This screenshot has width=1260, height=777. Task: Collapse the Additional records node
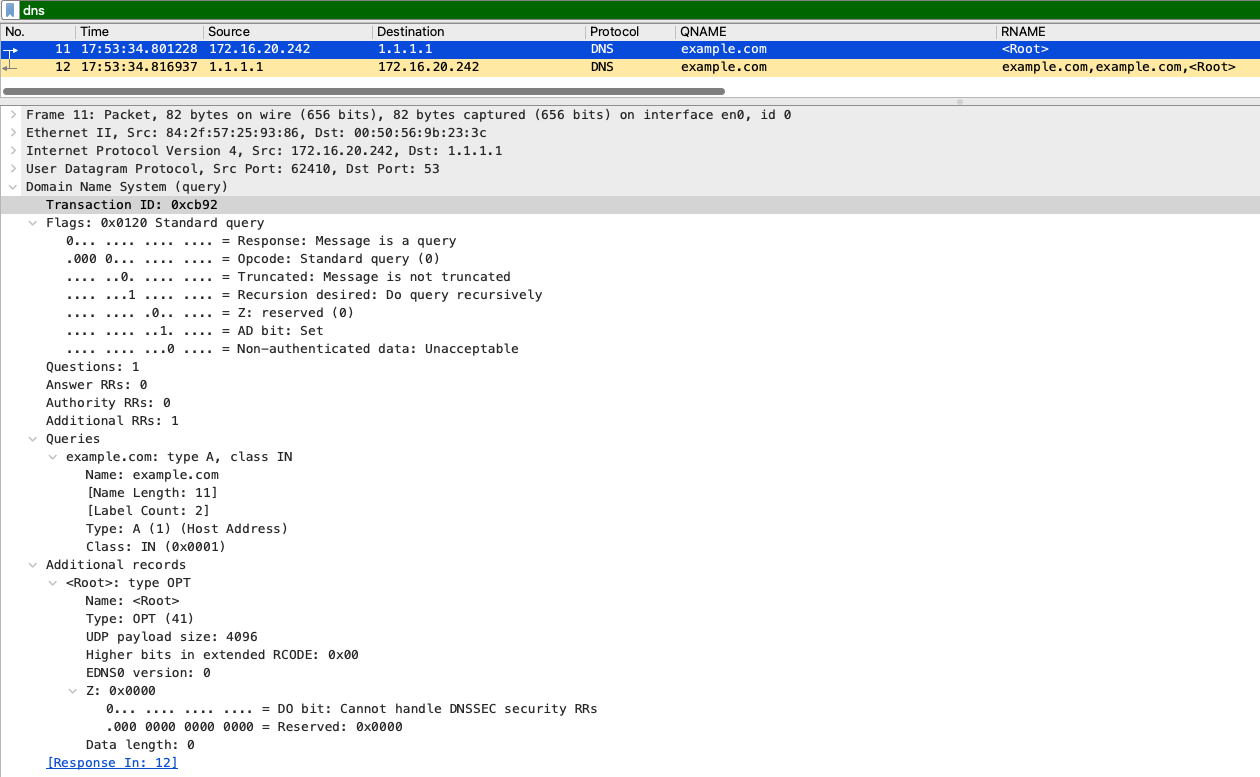click(x=33, y=565)
